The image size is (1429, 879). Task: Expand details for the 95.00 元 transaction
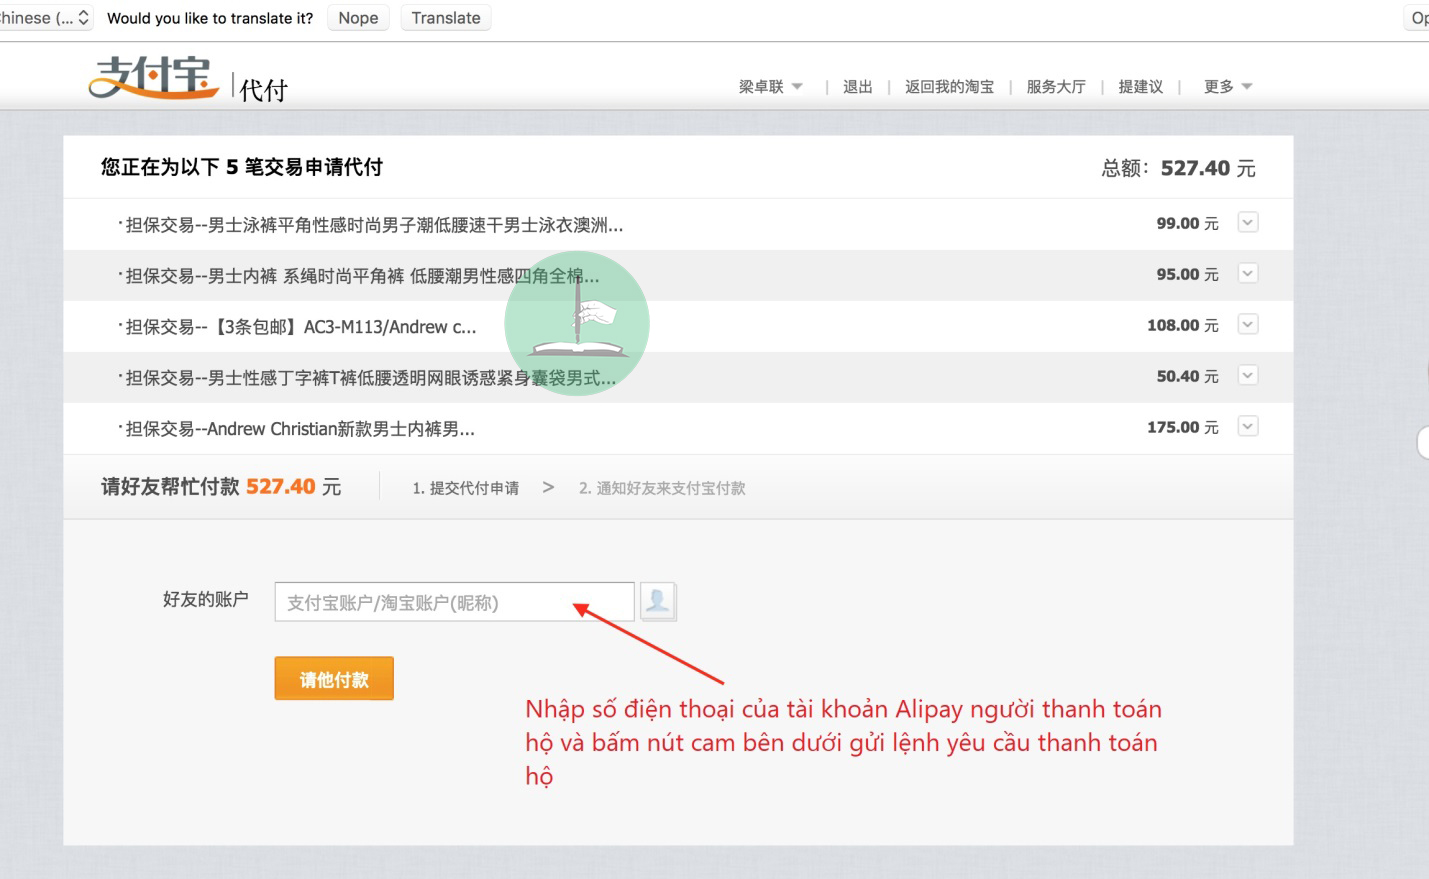pyautogui.click(x=1247, y=274)
